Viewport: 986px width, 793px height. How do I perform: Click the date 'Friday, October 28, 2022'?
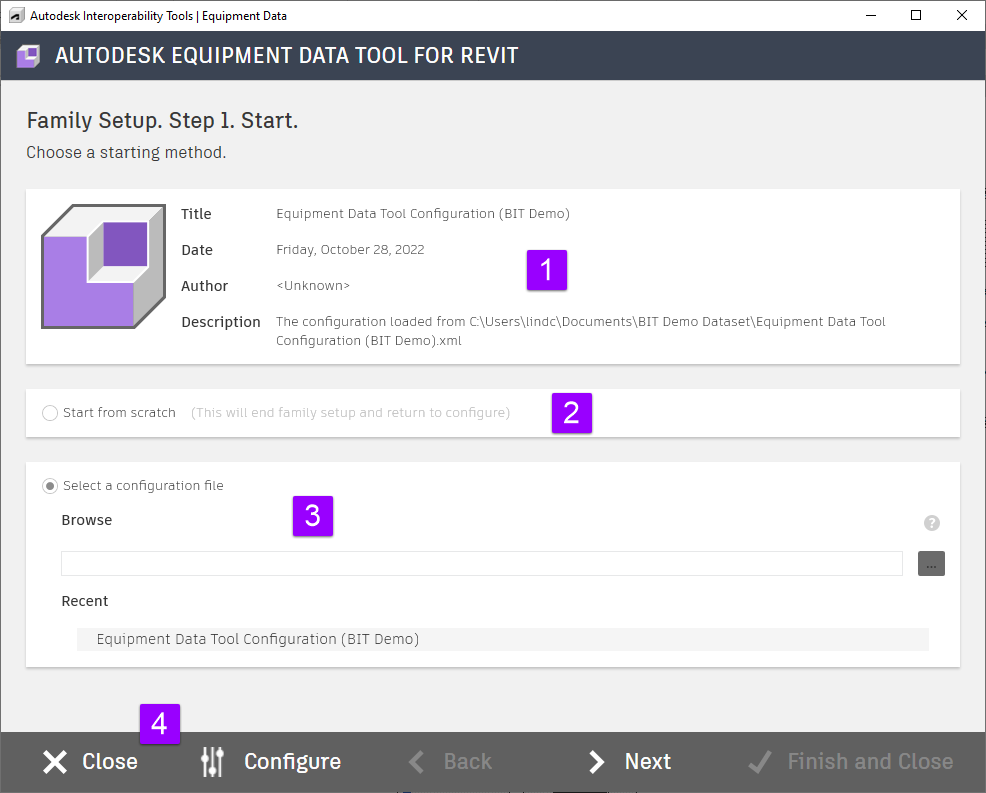coord(350,250)
